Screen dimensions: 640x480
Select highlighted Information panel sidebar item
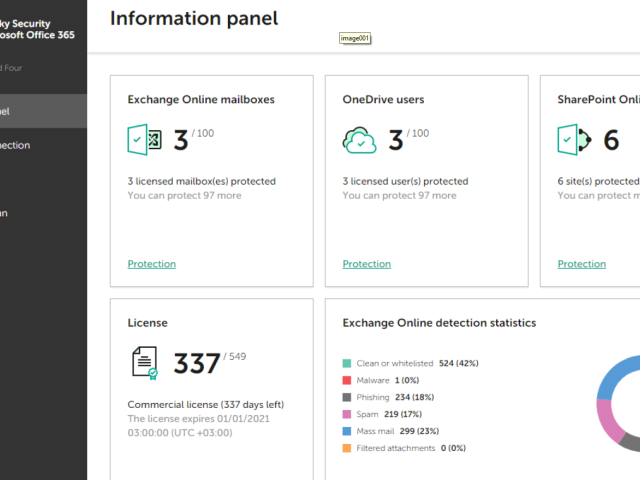click(x=43, y=111)
